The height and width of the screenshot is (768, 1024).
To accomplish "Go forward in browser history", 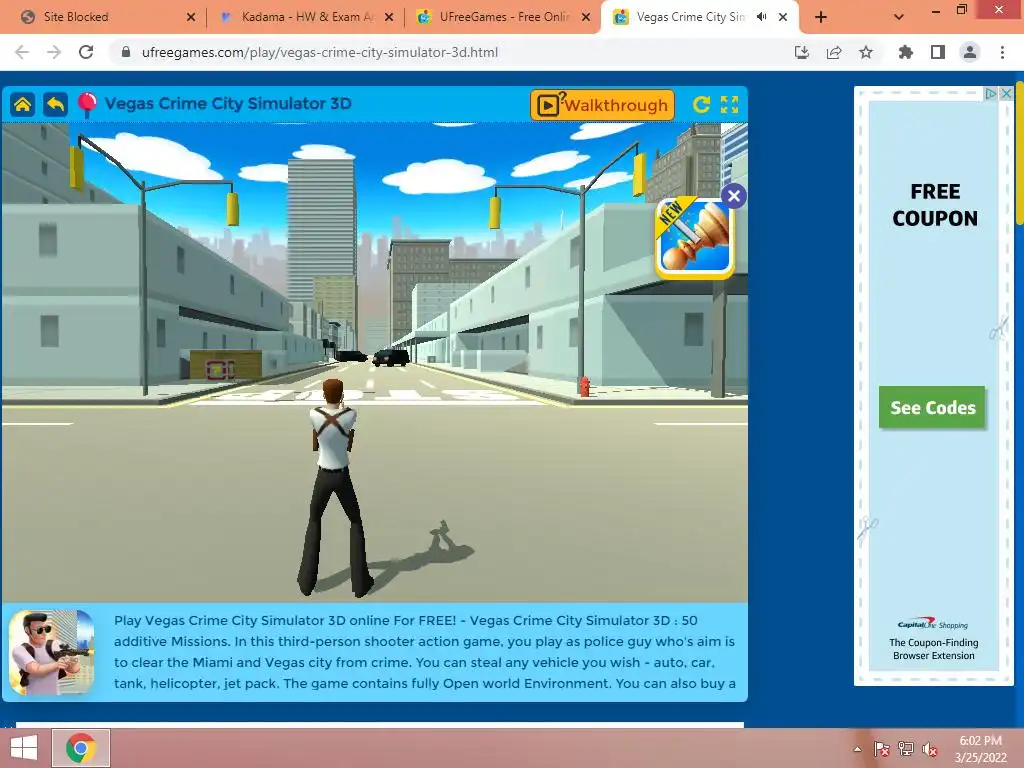I will (54, 52).
